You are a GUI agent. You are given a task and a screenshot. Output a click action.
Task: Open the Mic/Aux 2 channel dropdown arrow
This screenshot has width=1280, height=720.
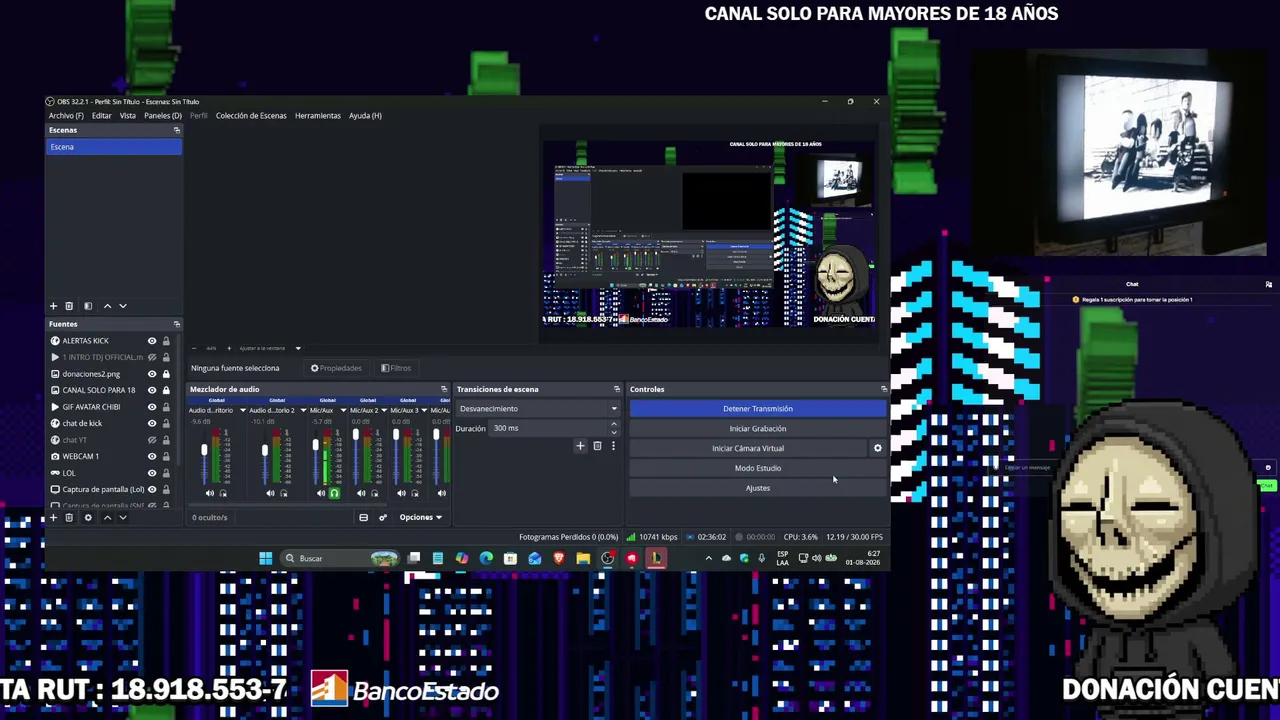coord(383,410)
